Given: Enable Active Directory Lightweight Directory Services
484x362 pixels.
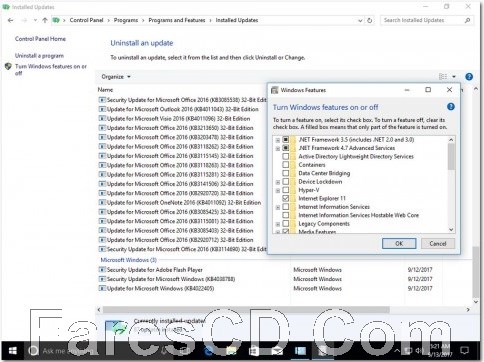Looking at the screenshot, I should 286,156.
